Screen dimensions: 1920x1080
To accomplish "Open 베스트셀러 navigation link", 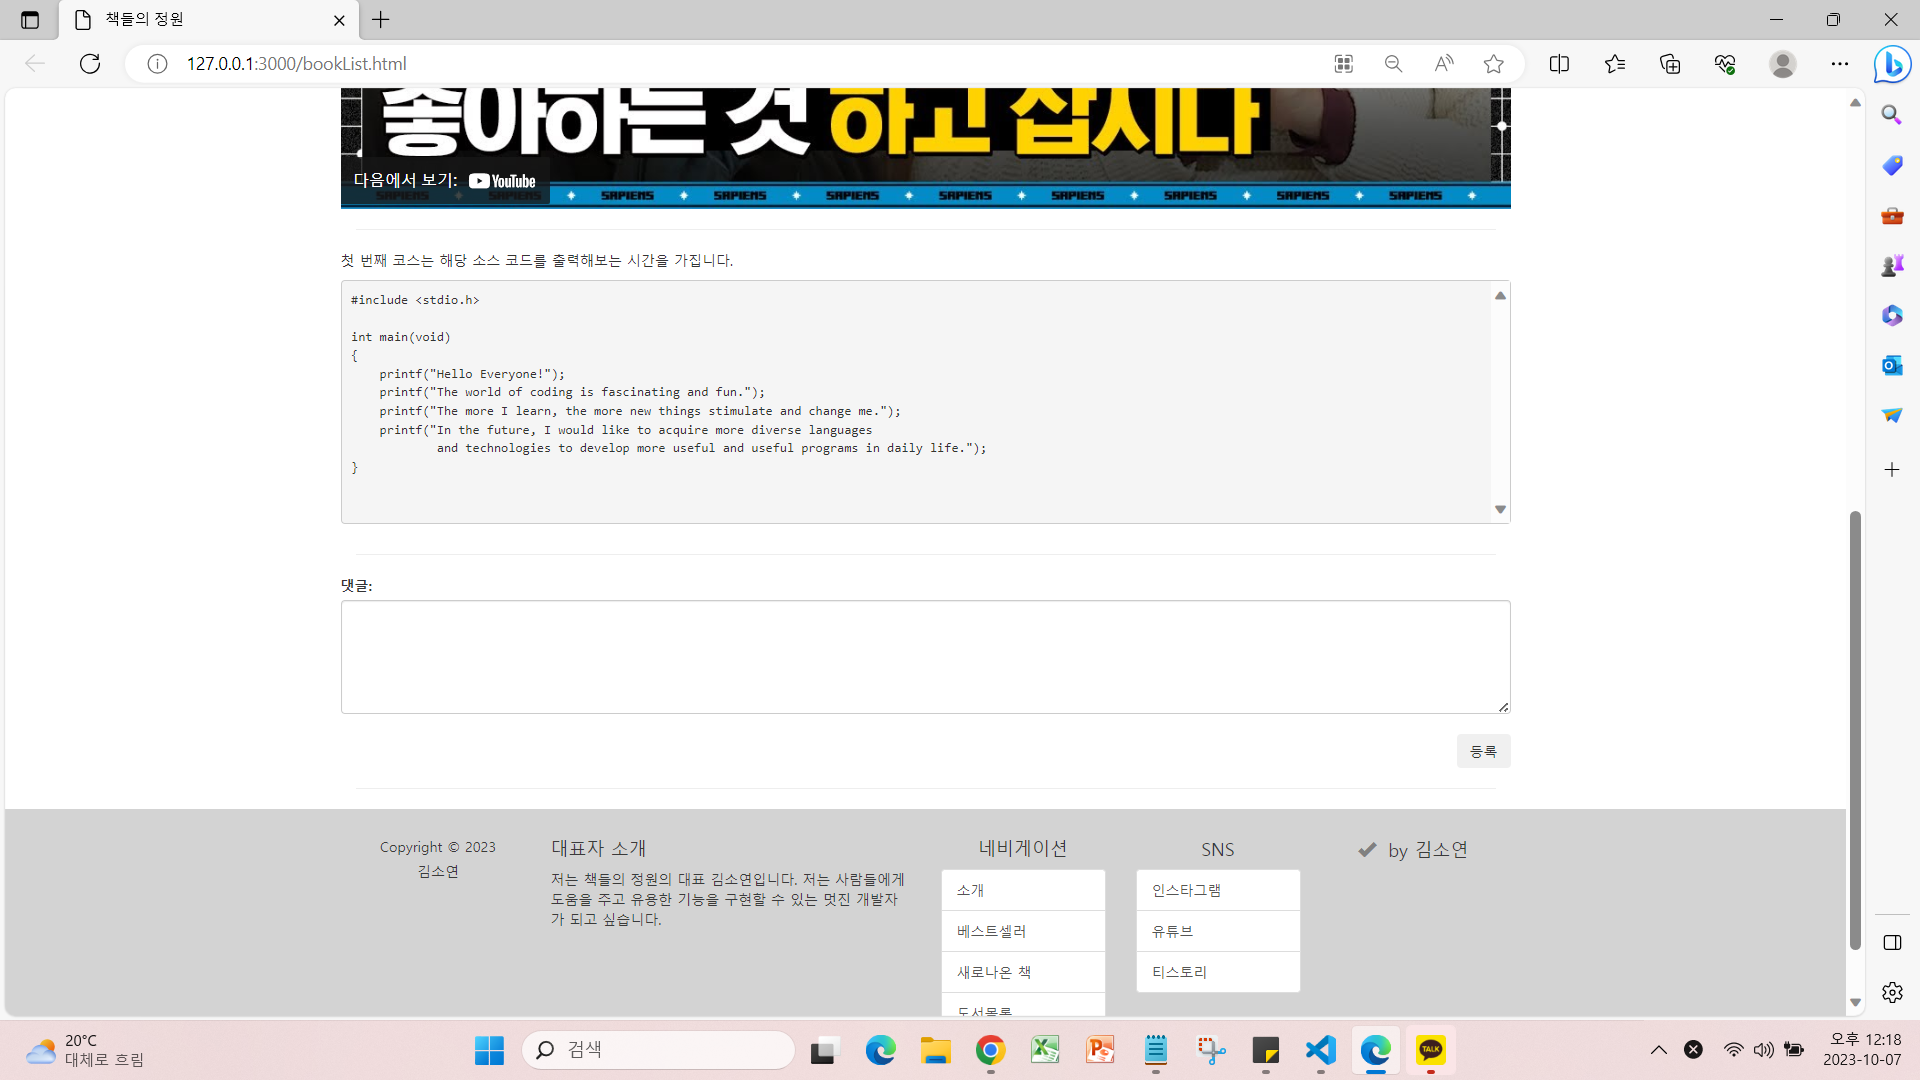I will pyautogui.click(x=1023, y=931).
